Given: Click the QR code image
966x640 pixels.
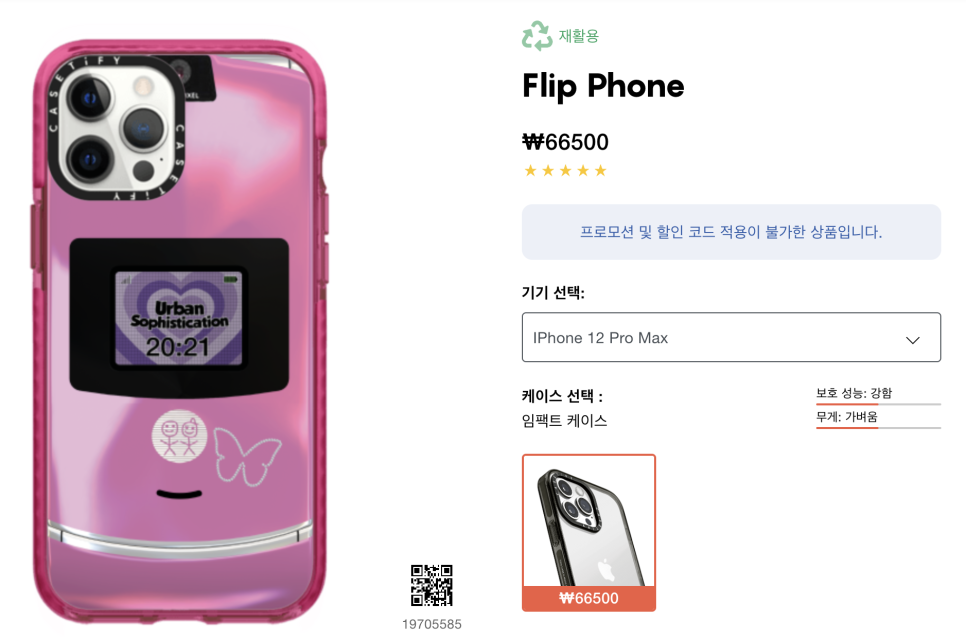Looking at the screenshot, I should (x=432, y=585).
